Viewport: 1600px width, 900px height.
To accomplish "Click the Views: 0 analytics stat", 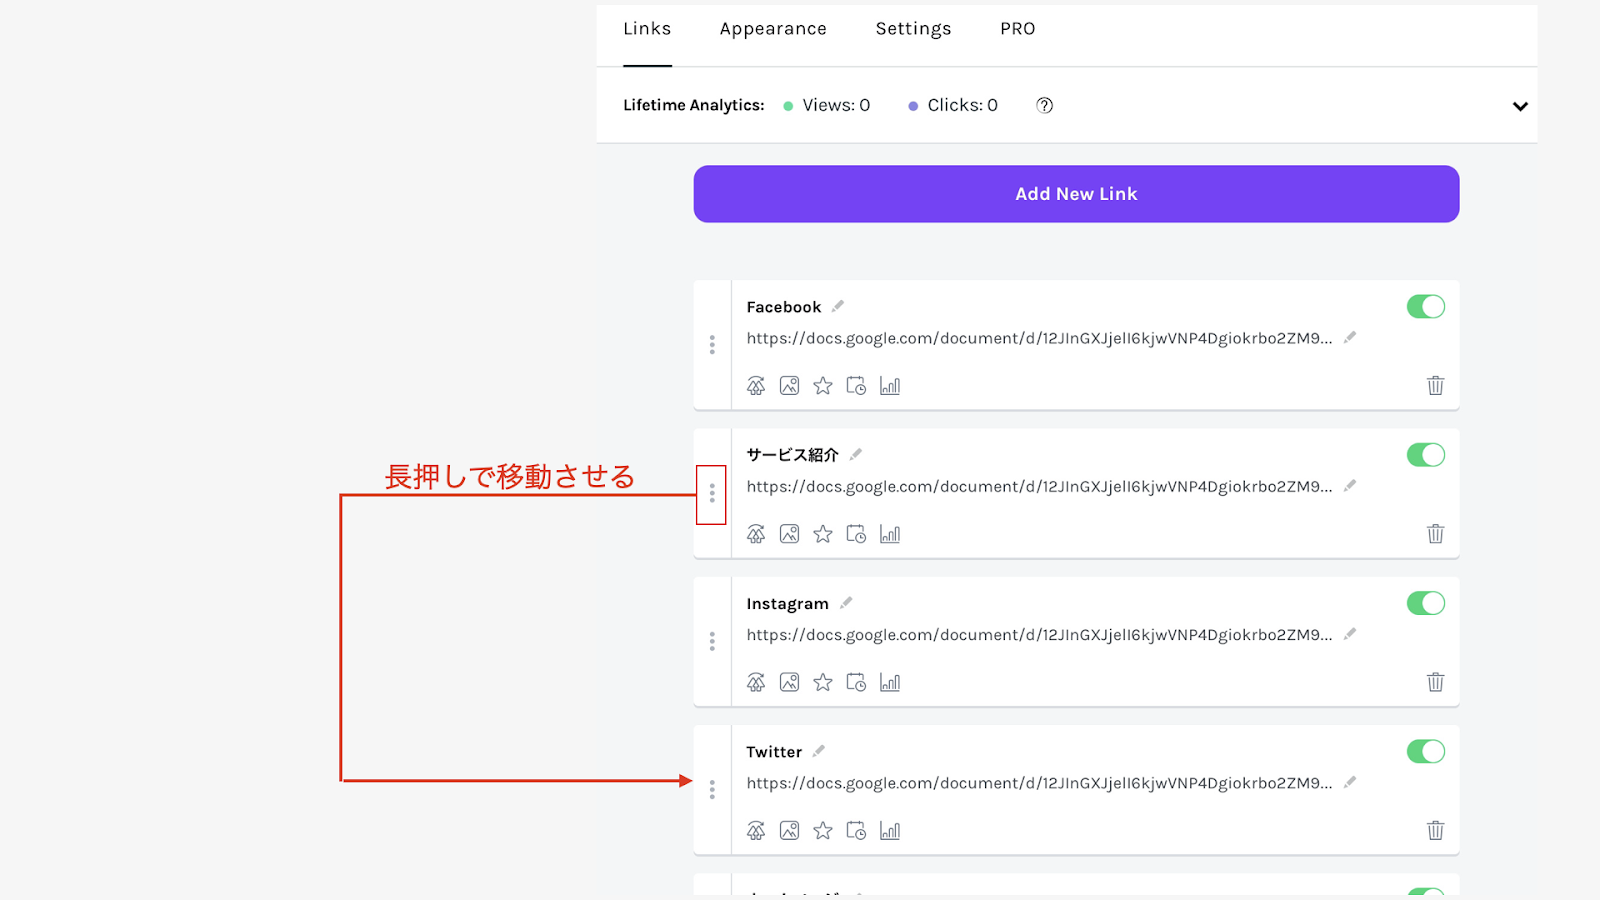I will coord(827,105).
